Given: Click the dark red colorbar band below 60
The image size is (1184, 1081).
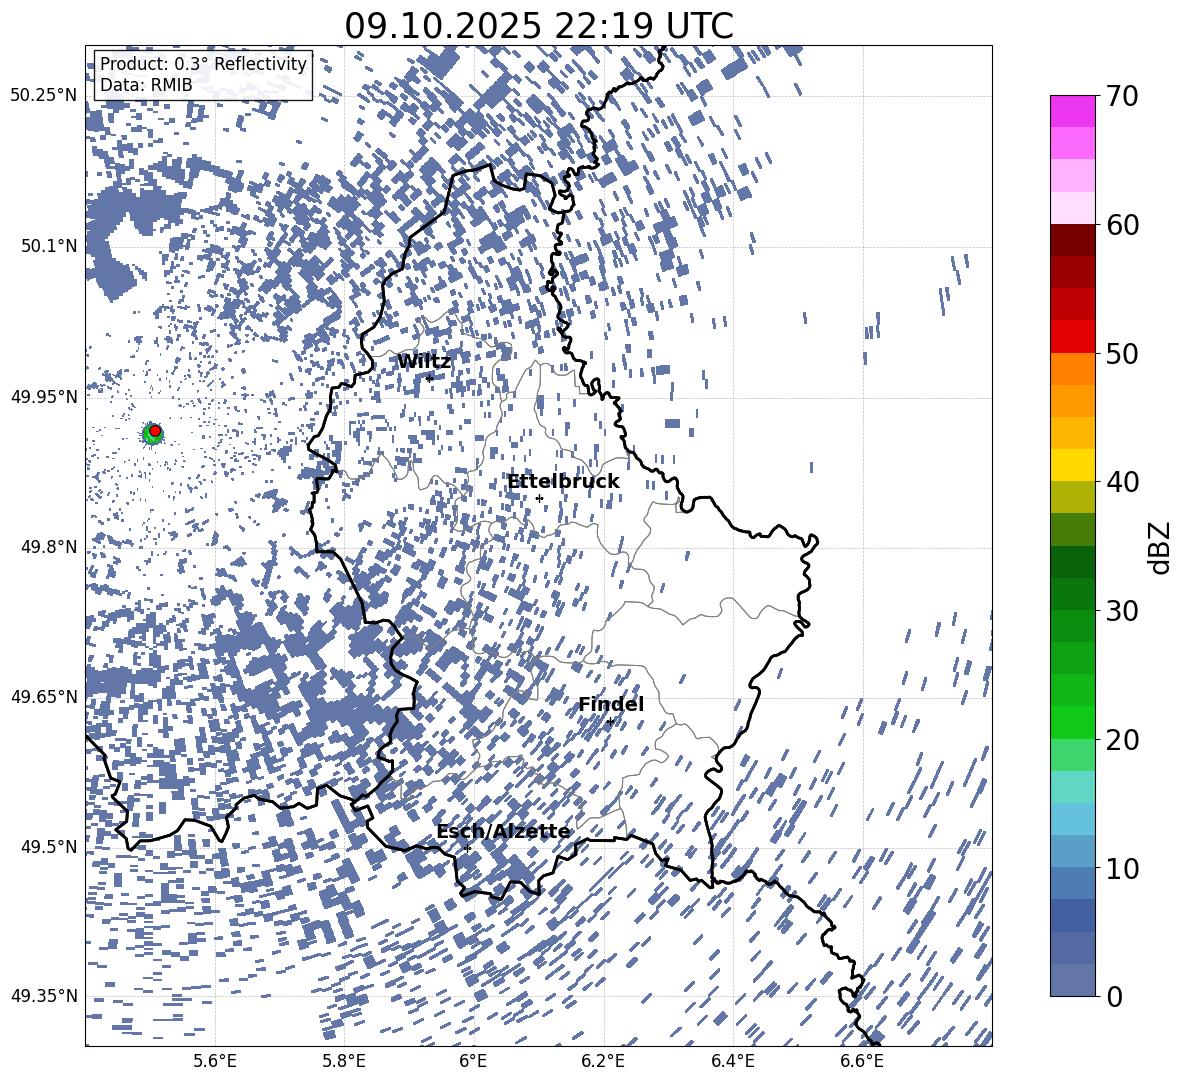Looking at the screenshot, I should 1072,240.
